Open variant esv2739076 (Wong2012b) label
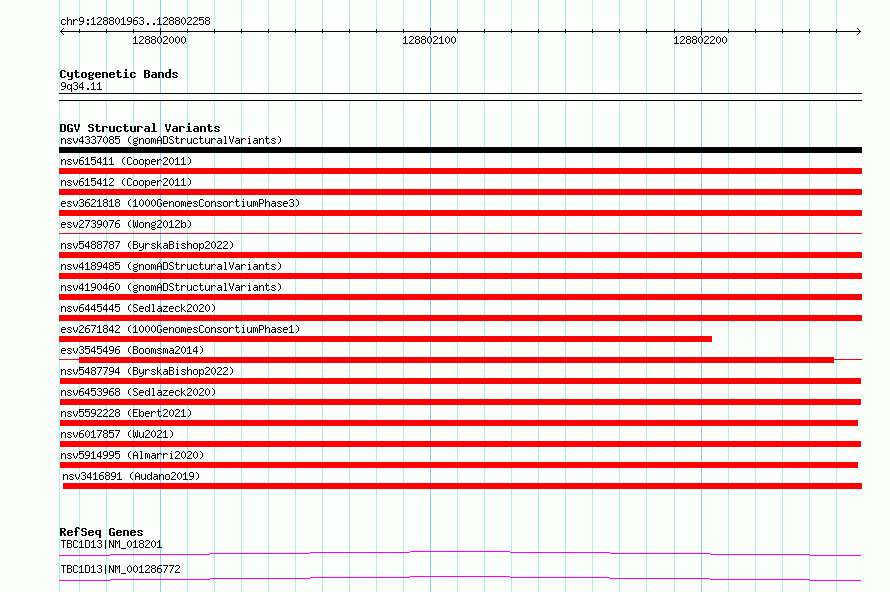 click(126, 224)
